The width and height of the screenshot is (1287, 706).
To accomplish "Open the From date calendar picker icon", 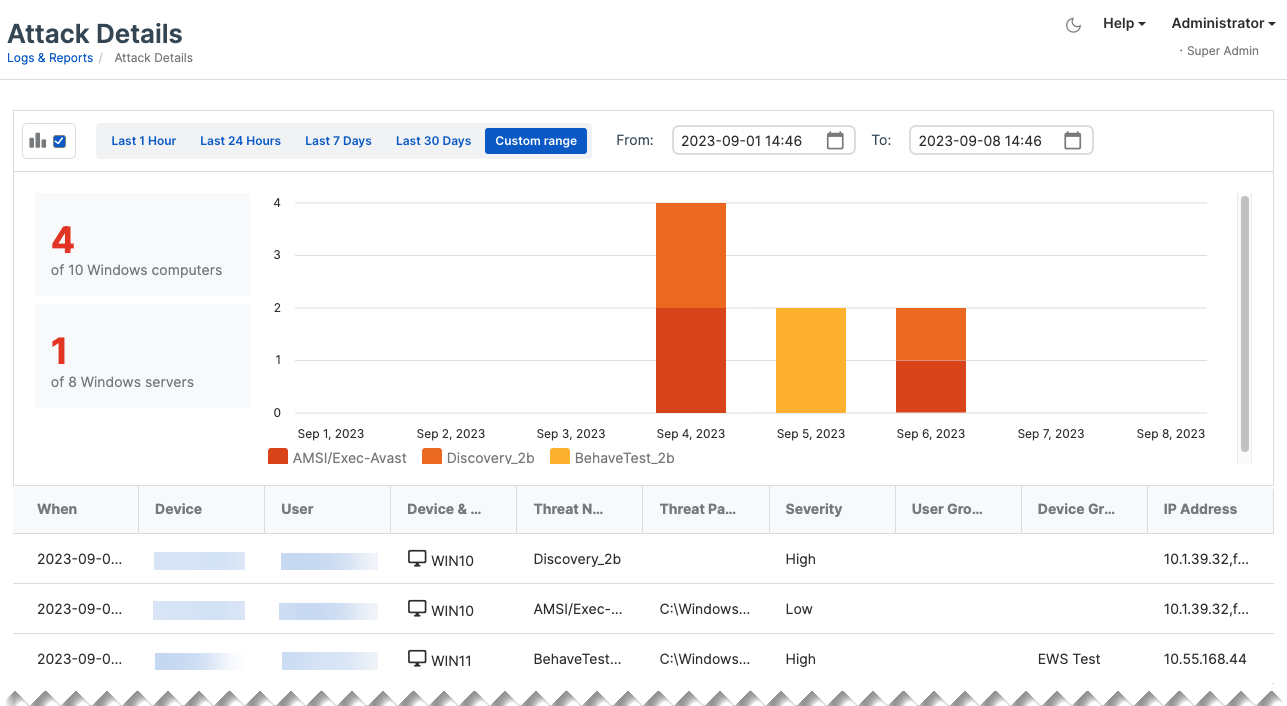I will click(835, 141).
